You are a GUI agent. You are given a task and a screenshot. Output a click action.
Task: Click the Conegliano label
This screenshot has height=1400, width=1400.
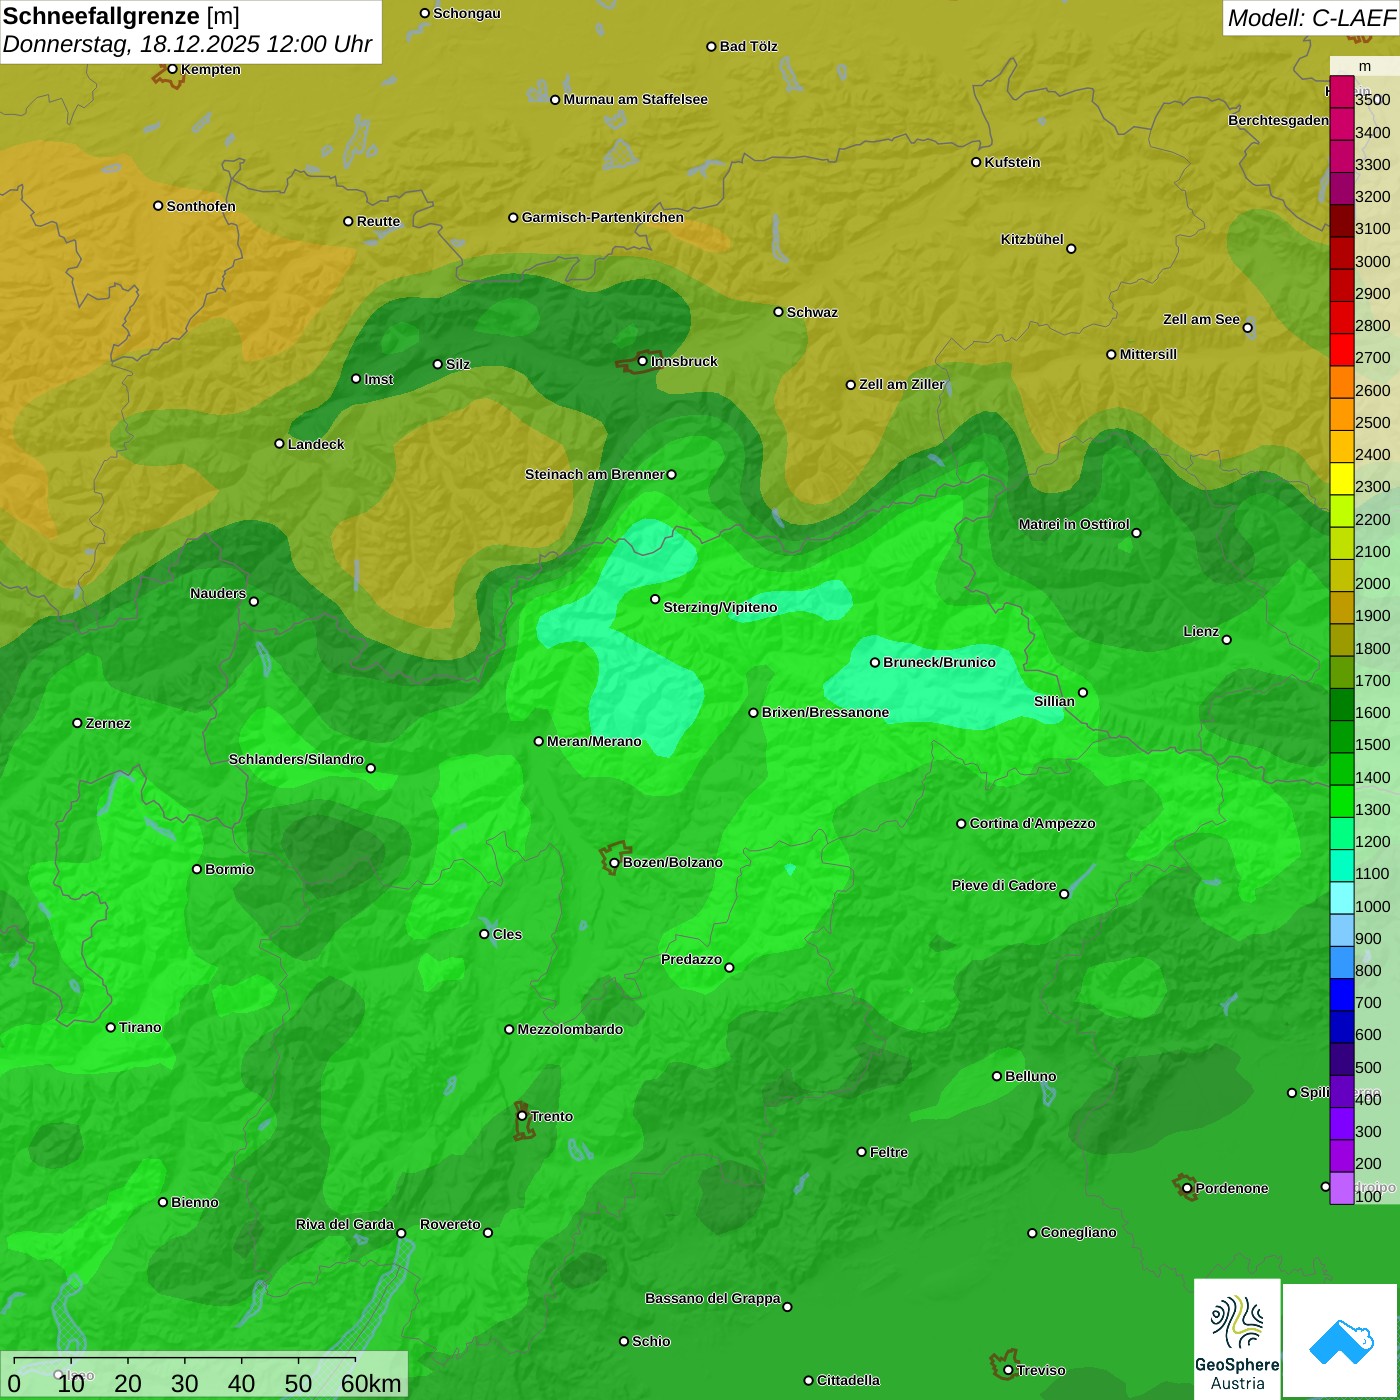[x=1078, y=1232]
